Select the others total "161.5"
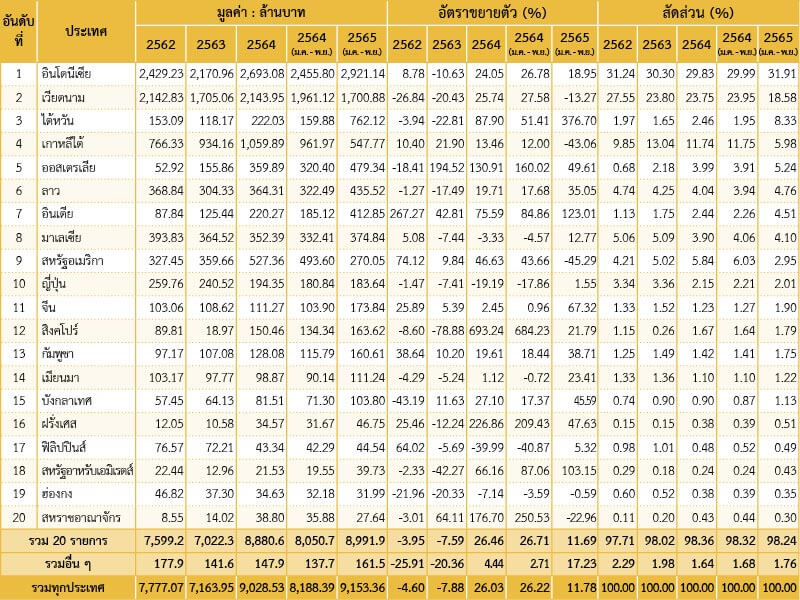 [371, 564]
